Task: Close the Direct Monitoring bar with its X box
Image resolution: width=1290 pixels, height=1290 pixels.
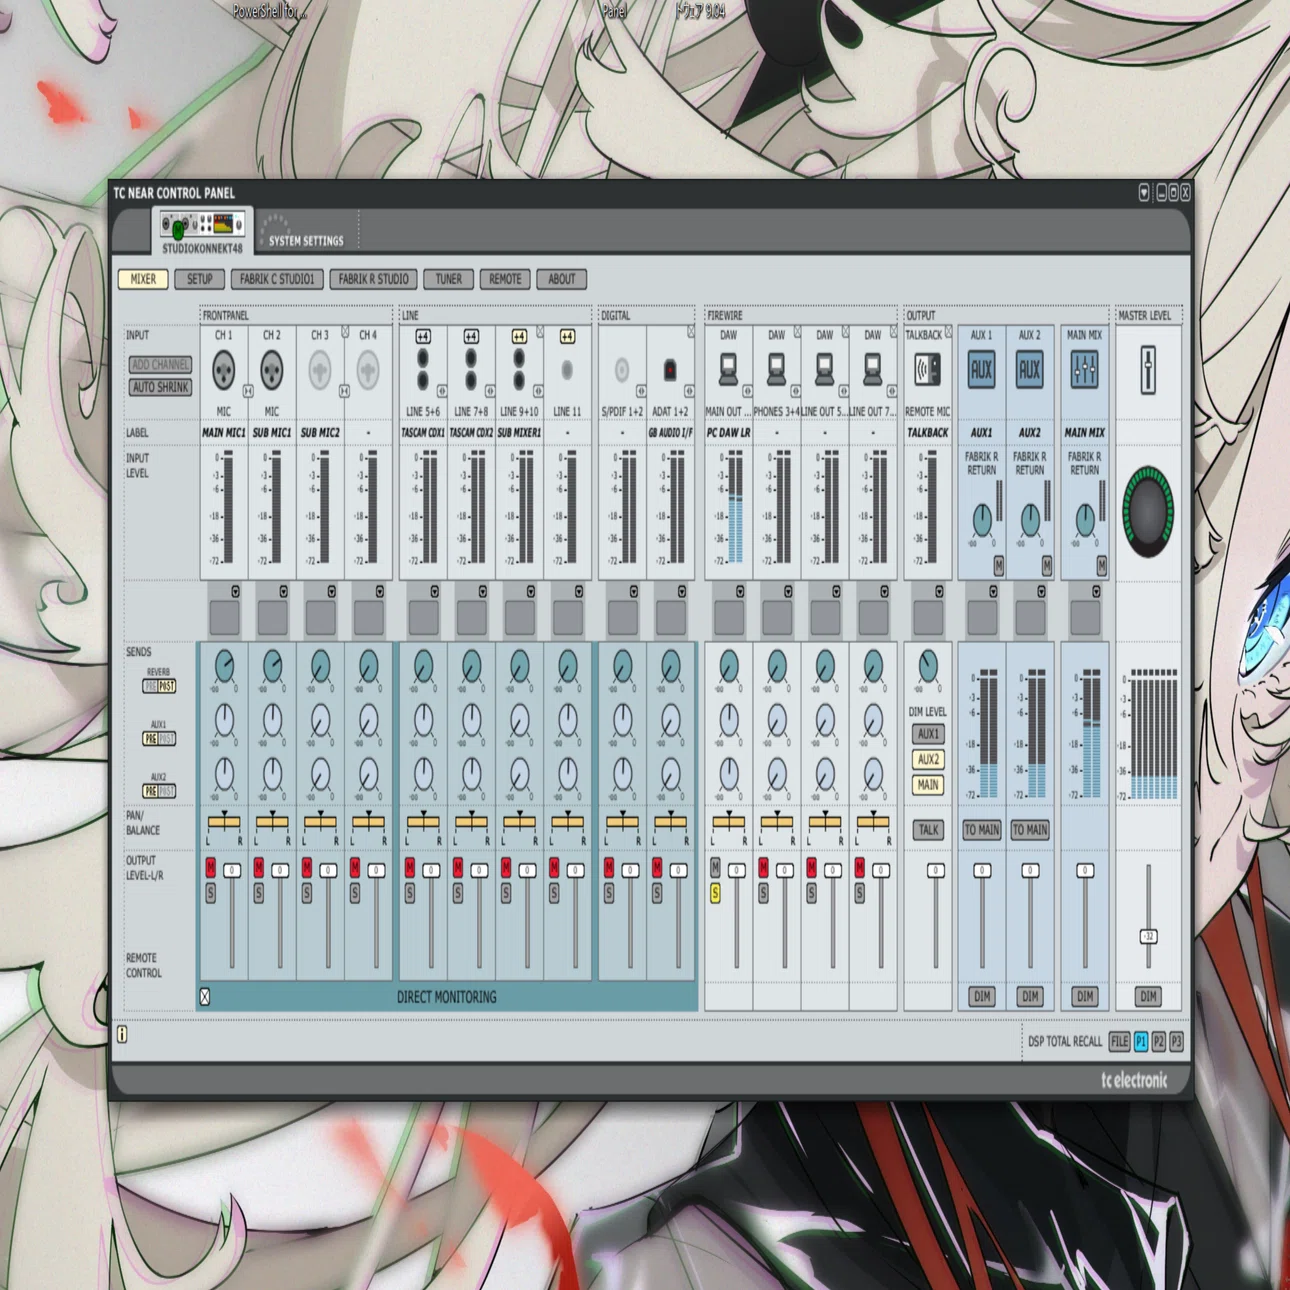Action: click(205, 997)
